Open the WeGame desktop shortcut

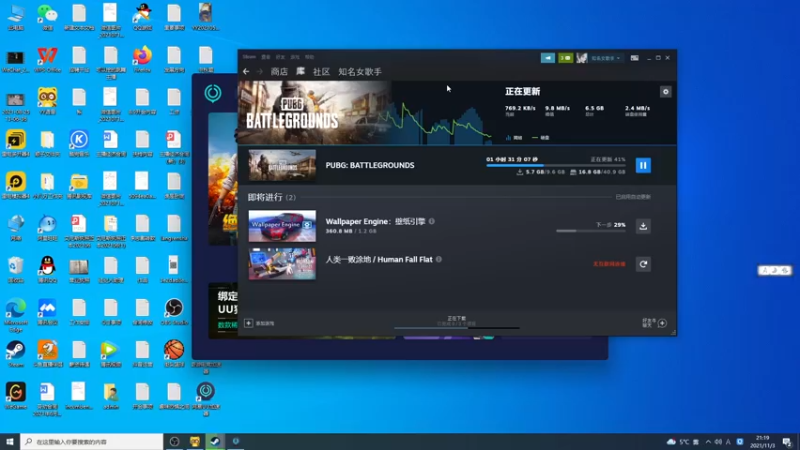tap(16, 395)
